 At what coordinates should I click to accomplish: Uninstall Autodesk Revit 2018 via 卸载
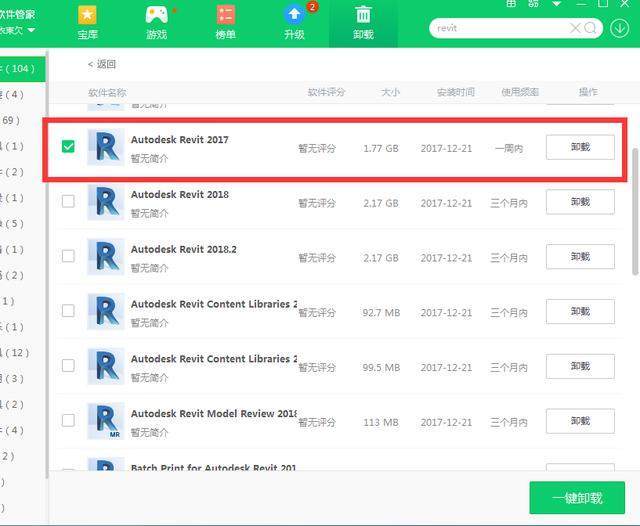click(580, 202)
